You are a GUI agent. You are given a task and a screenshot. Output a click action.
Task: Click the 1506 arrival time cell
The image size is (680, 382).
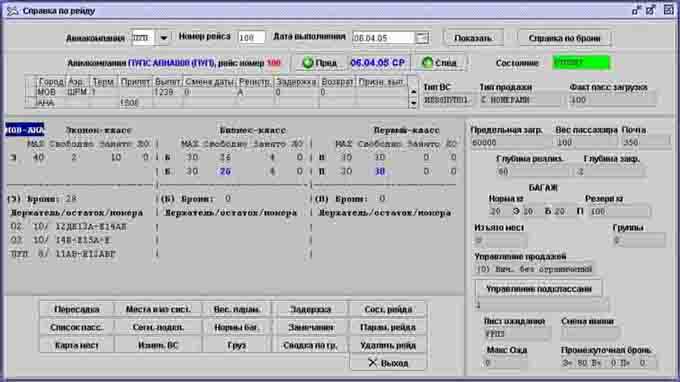135,103
